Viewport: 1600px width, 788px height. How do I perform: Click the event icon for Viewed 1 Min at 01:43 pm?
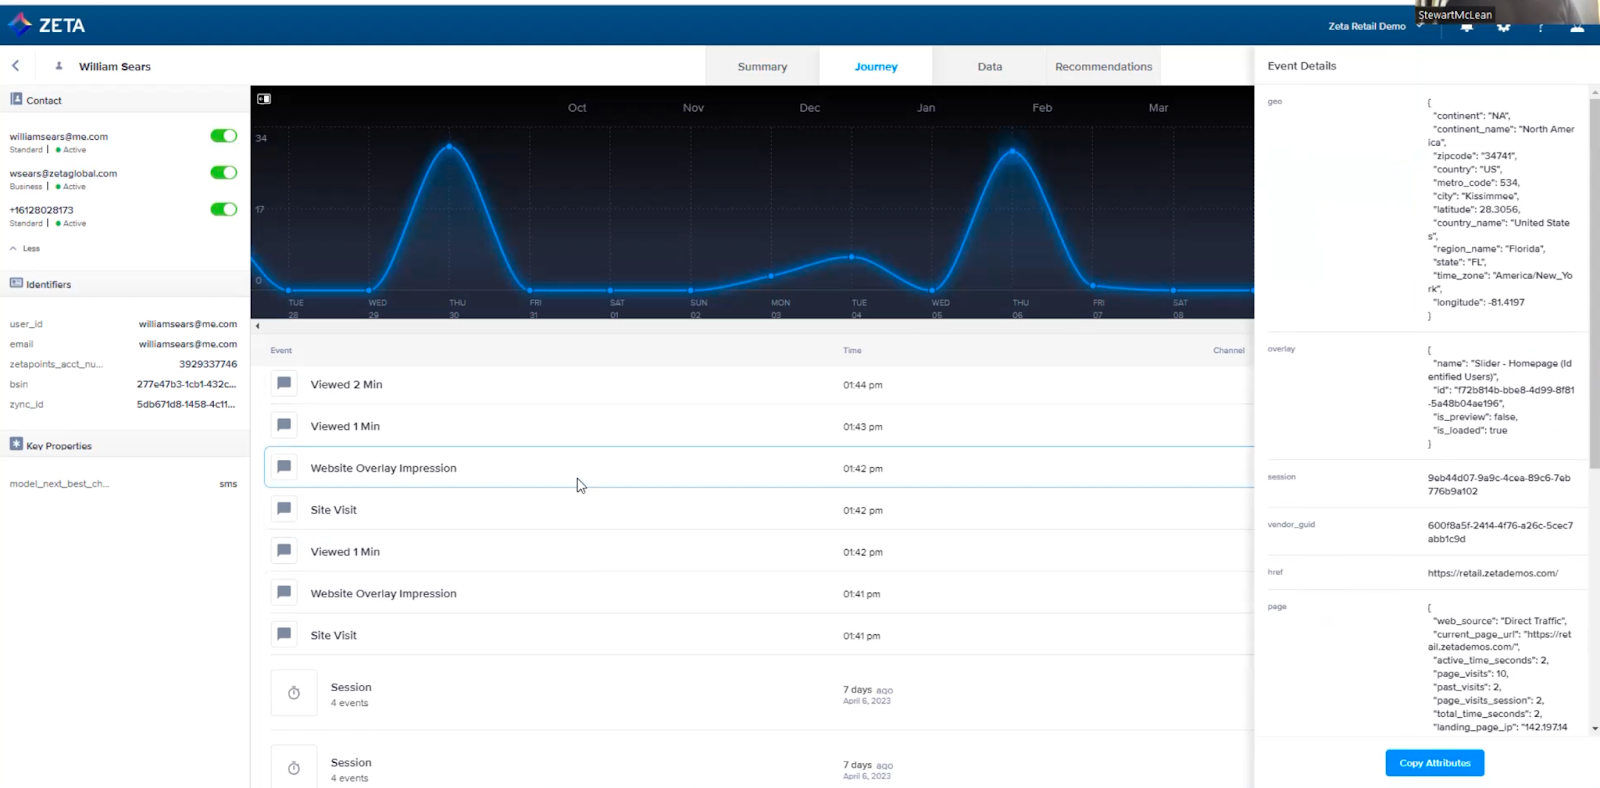[x=284, y=426]
